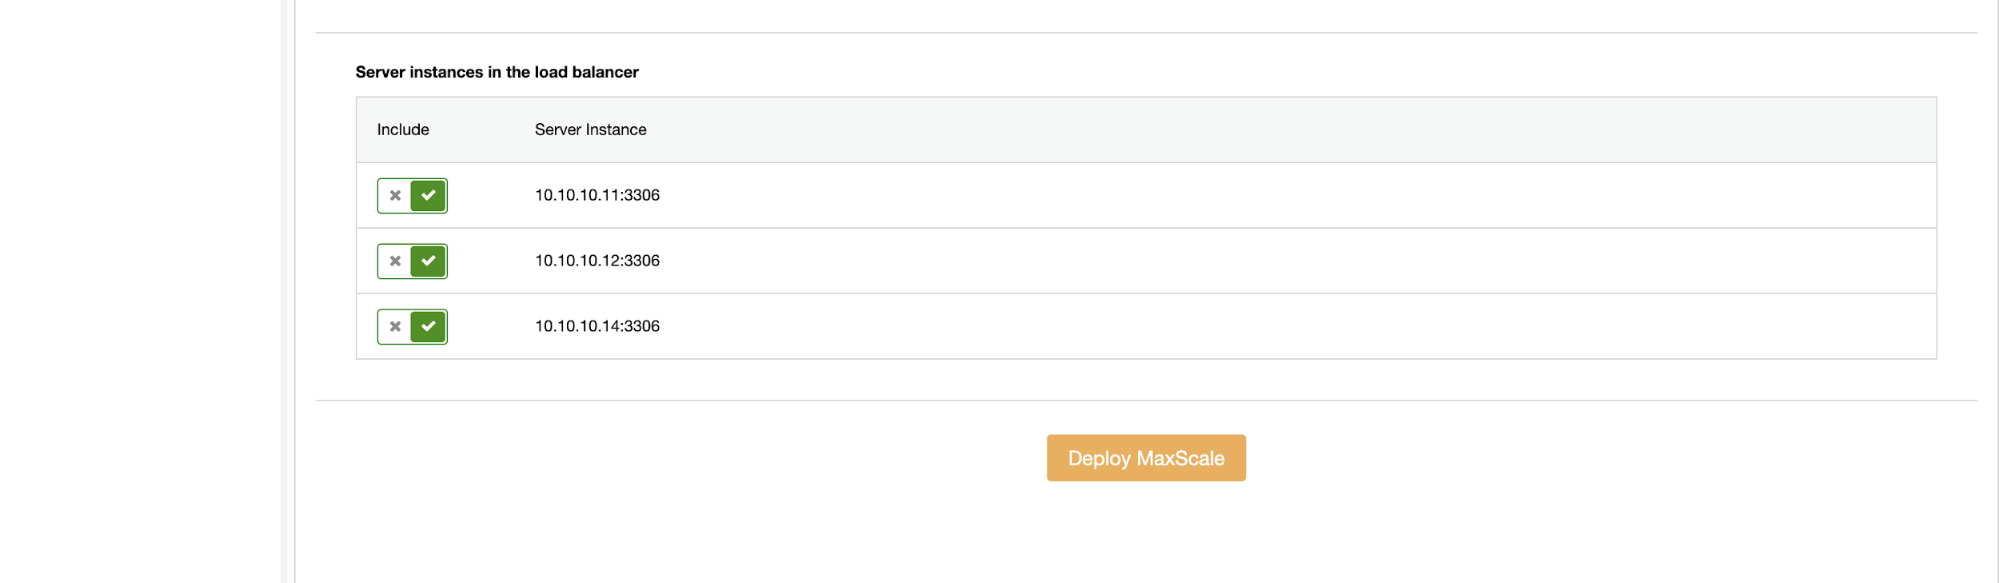Screen dimensions: 1999x583
Task: Click the green checkmark for 10.10.10.12:3306
Action: point(428,261)
